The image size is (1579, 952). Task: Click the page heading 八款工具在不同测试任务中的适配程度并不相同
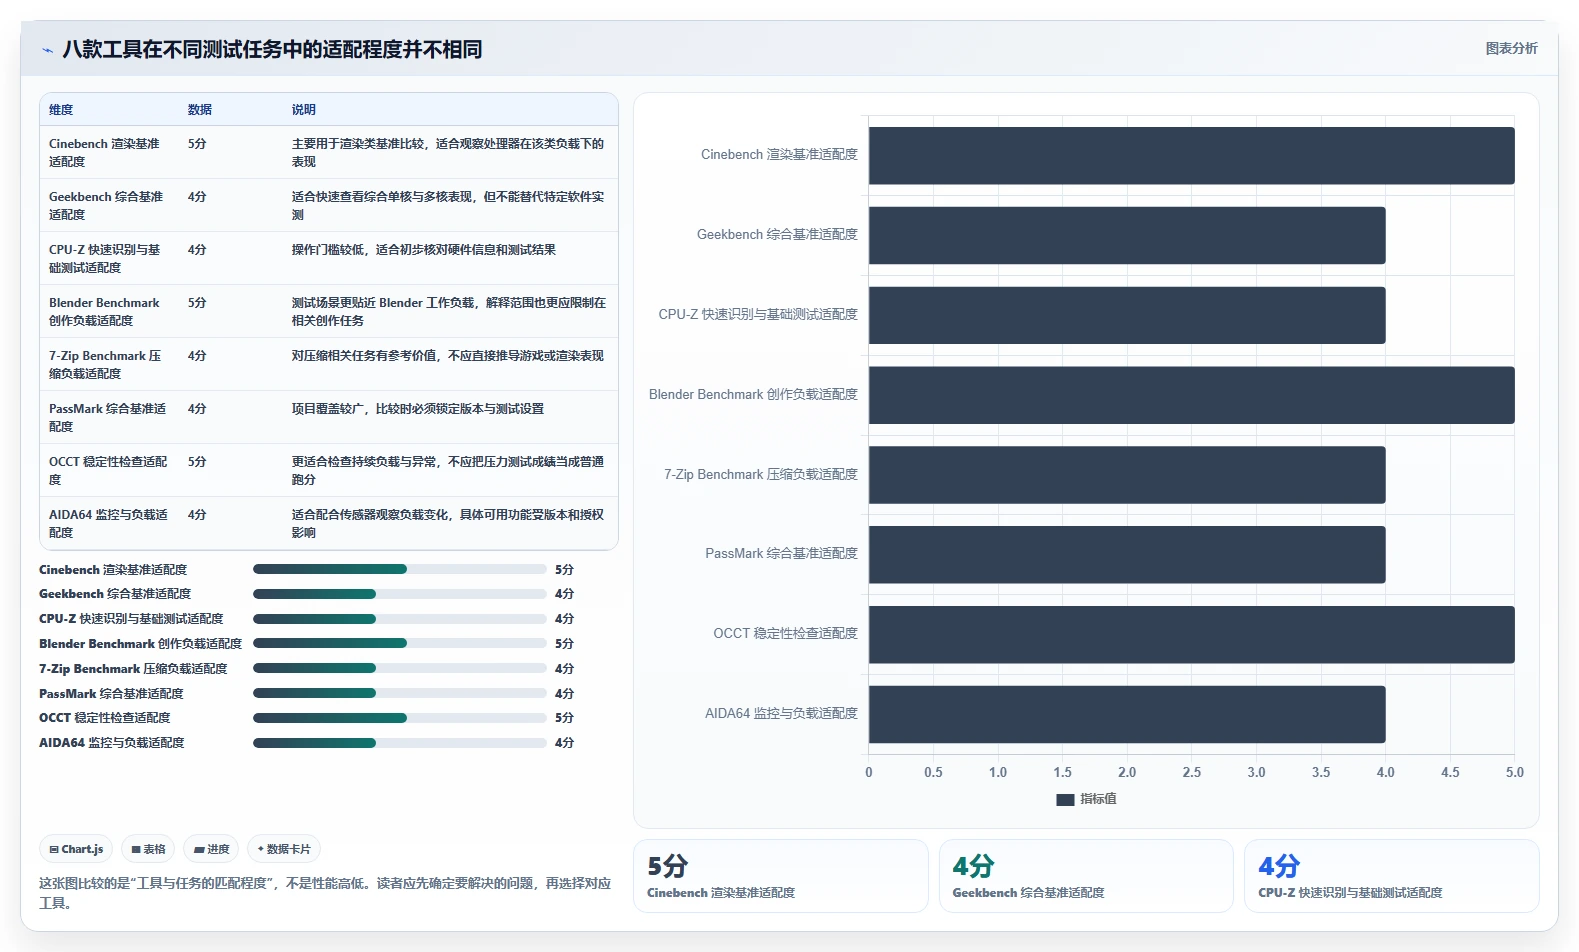point(272,49)
